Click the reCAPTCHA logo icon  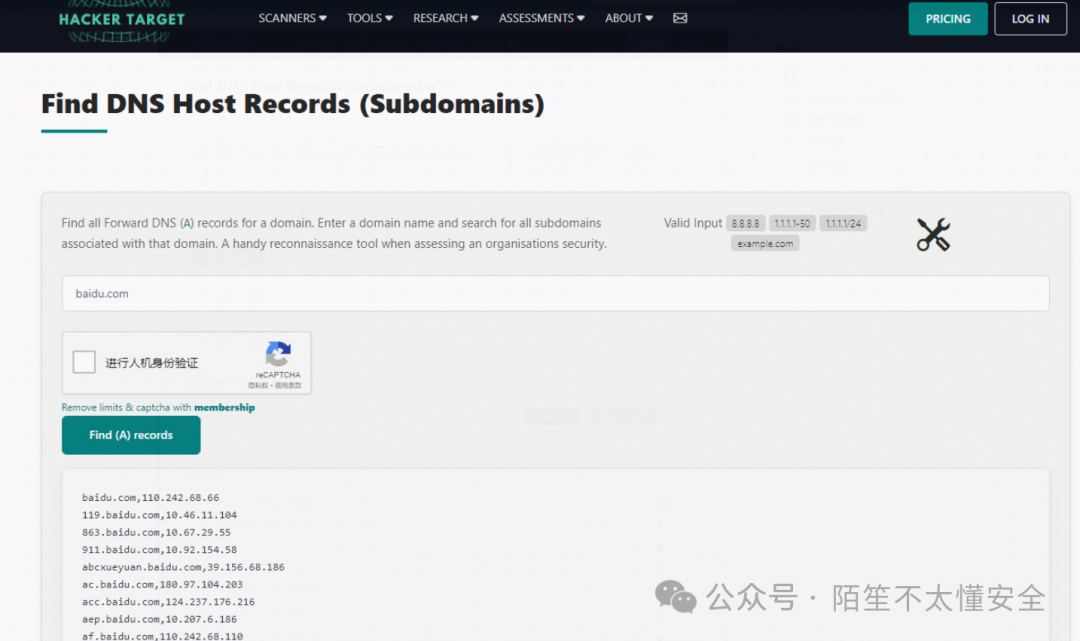278,354
